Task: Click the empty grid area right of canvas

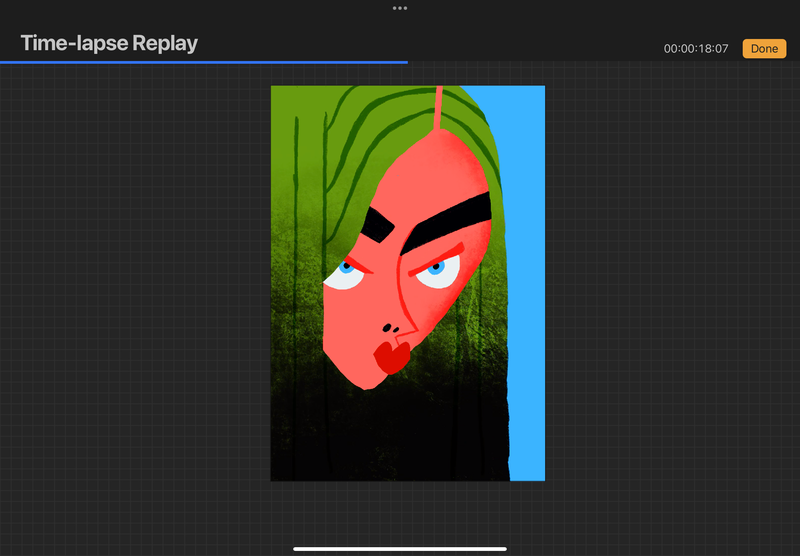Action: (670, 300)
